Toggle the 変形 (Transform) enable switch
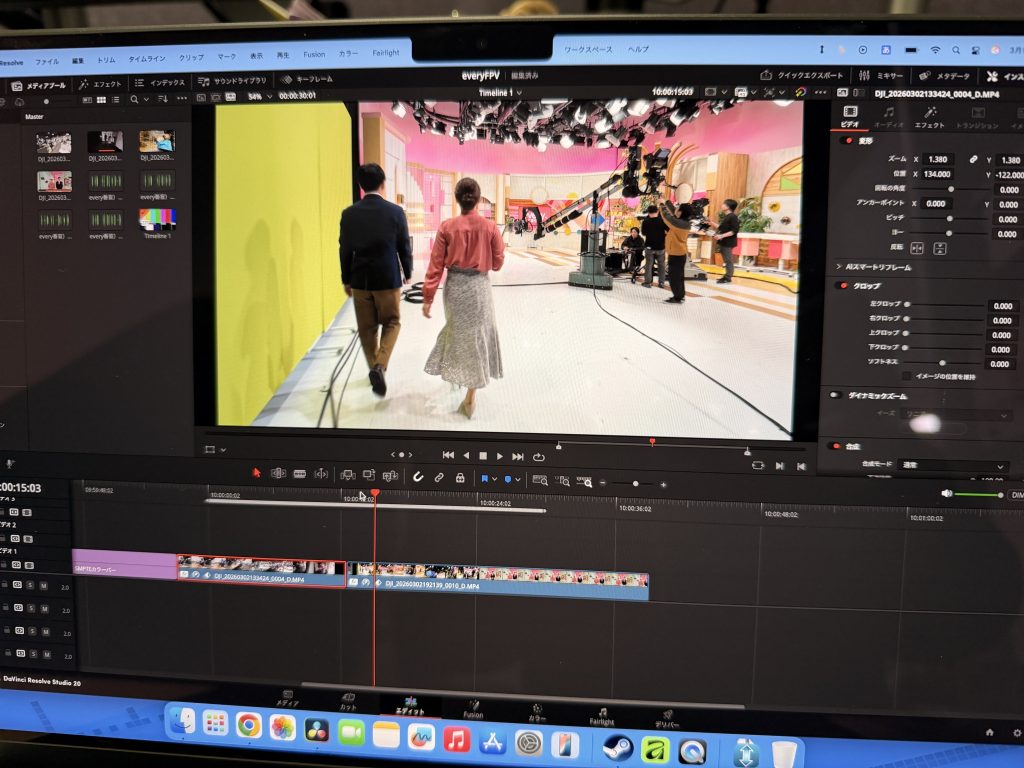 847,140
